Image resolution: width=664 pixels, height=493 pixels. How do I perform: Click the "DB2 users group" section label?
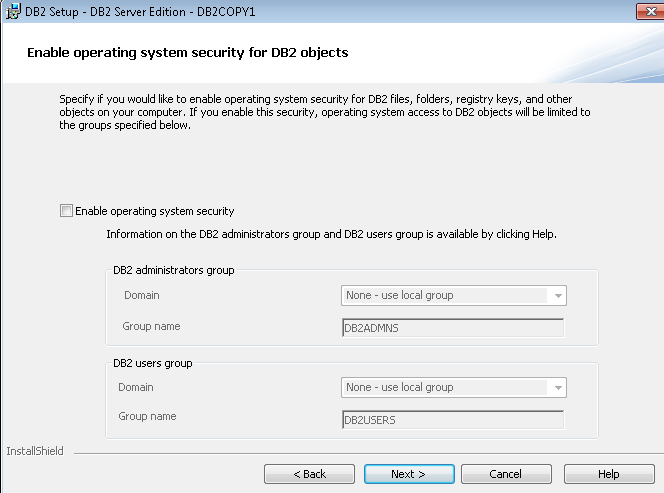pos(152,363)
